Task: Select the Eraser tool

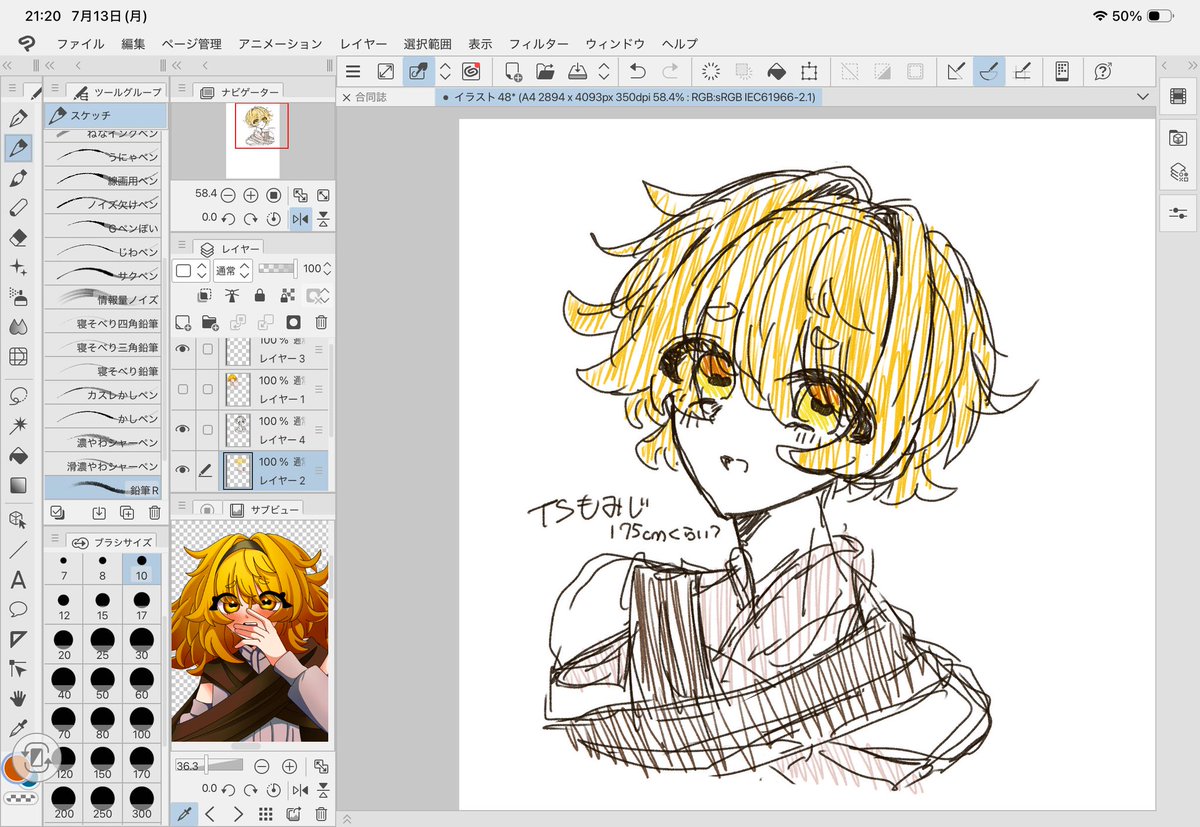Action: click(17, 237)
